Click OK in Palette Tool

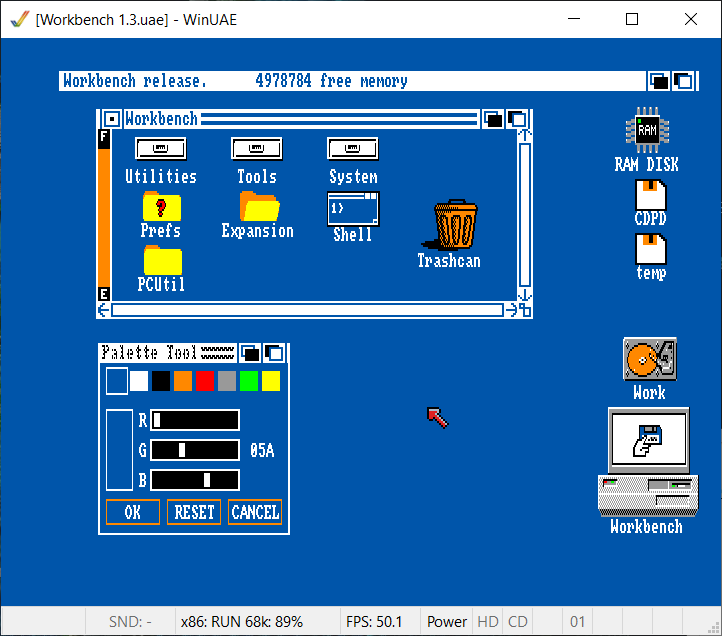[133, 512]
